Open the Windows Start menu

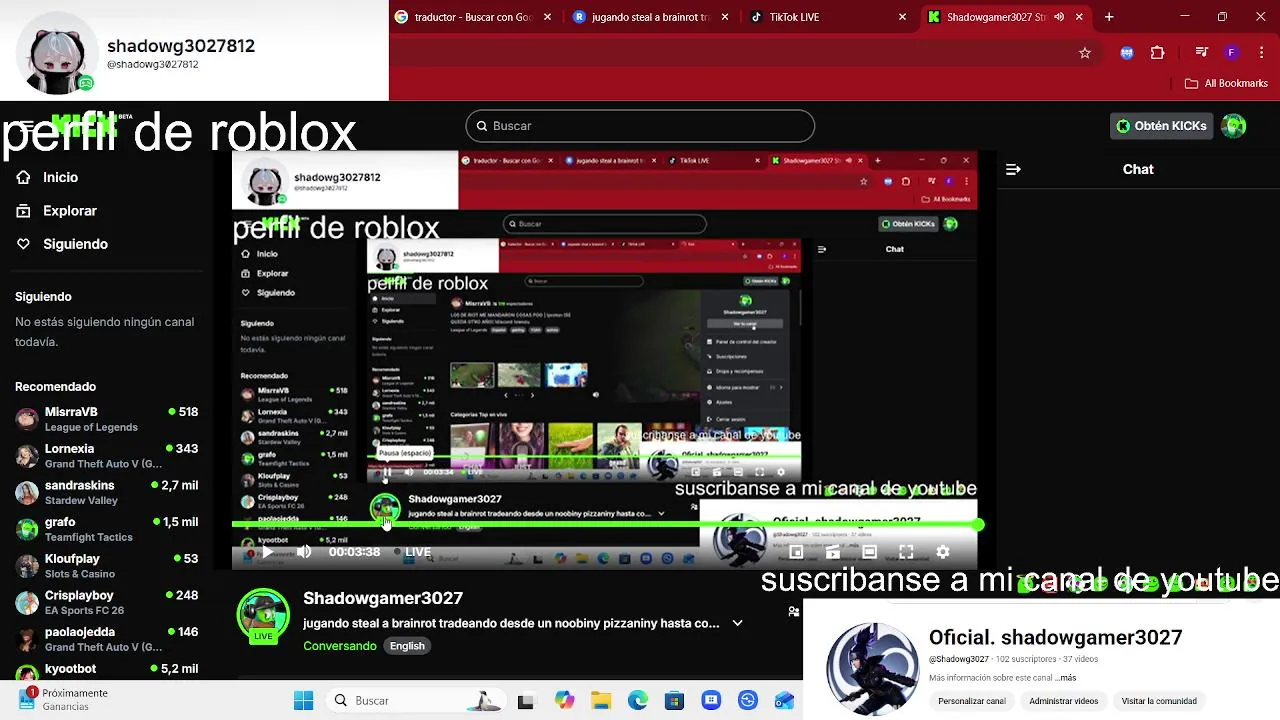(x=303, y=701)
